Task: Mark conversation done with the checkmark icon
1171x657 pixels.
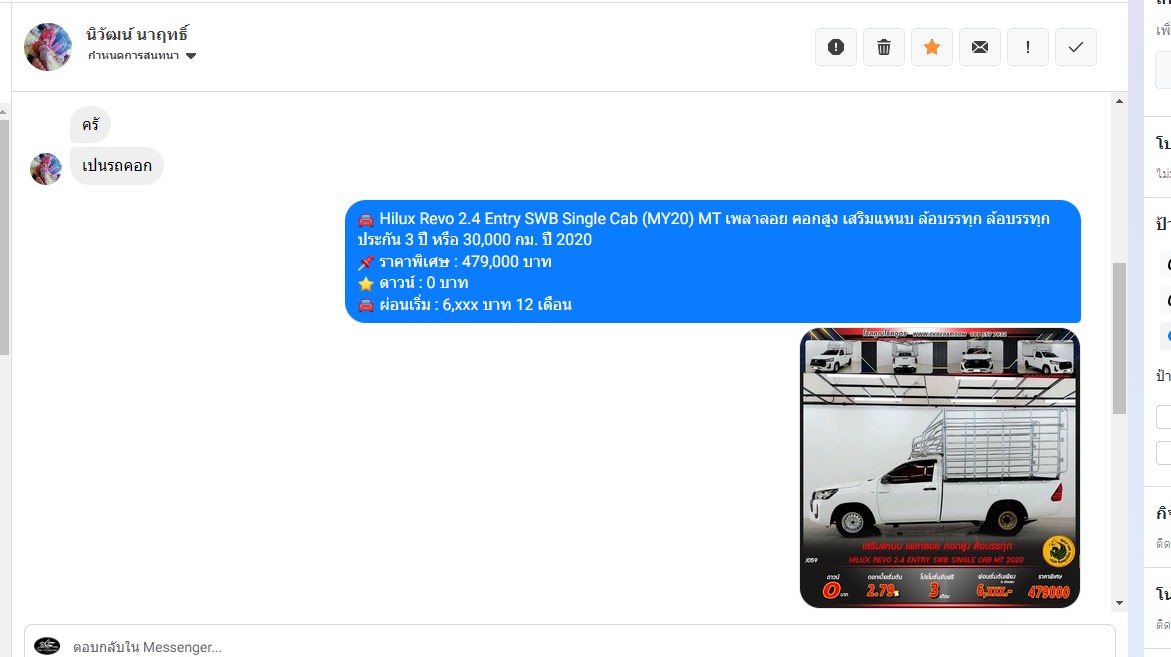Action: pyautogui.click(x=1075, y=47)
